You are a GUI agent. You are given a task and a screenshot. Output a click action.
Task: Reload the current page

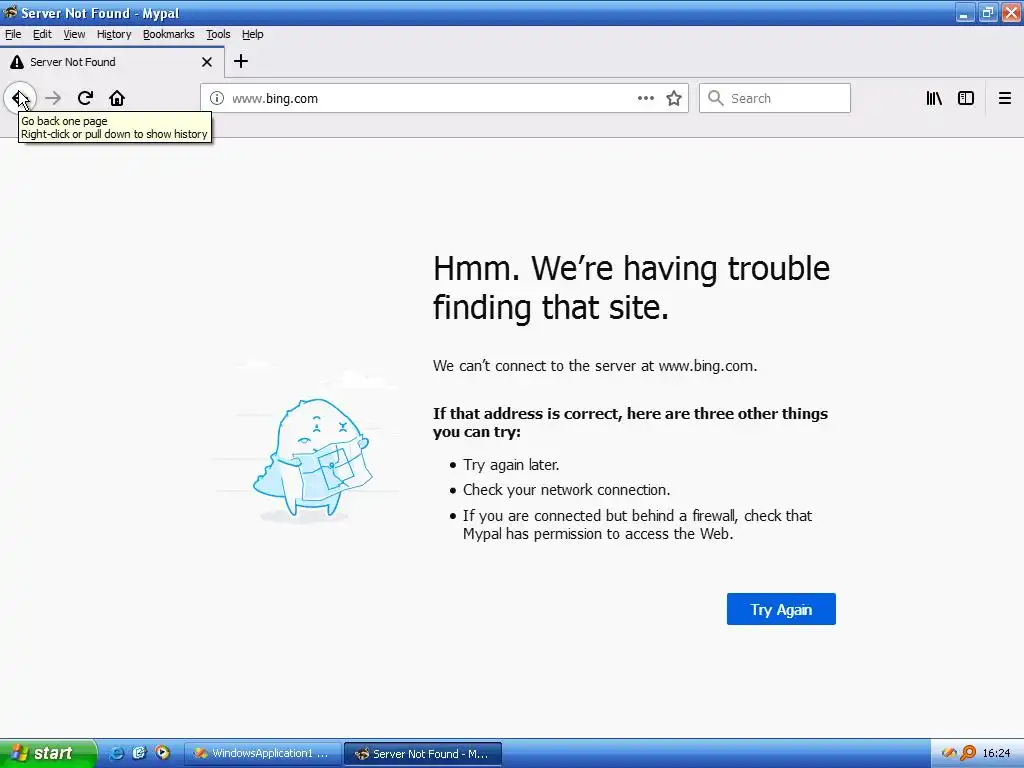tap(85, 98)
